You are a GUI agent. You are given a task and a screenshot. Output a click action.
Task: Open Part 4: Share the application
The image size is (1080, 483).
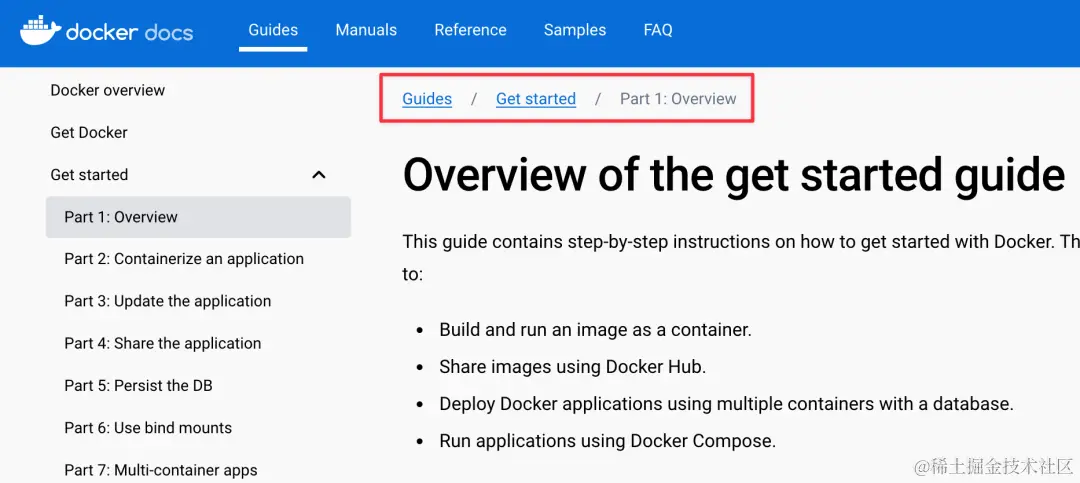[x=163, y=343]
